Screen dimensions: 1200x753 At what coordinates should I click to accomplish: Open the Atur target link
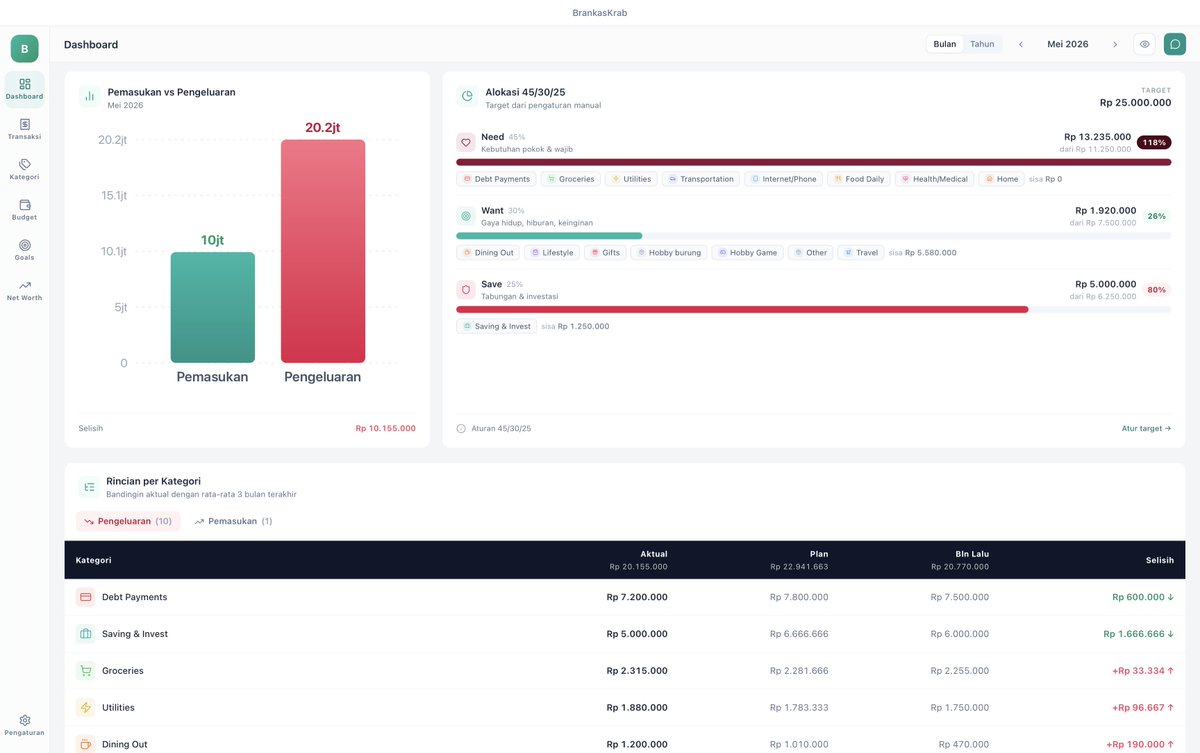tap(1146, 428)
